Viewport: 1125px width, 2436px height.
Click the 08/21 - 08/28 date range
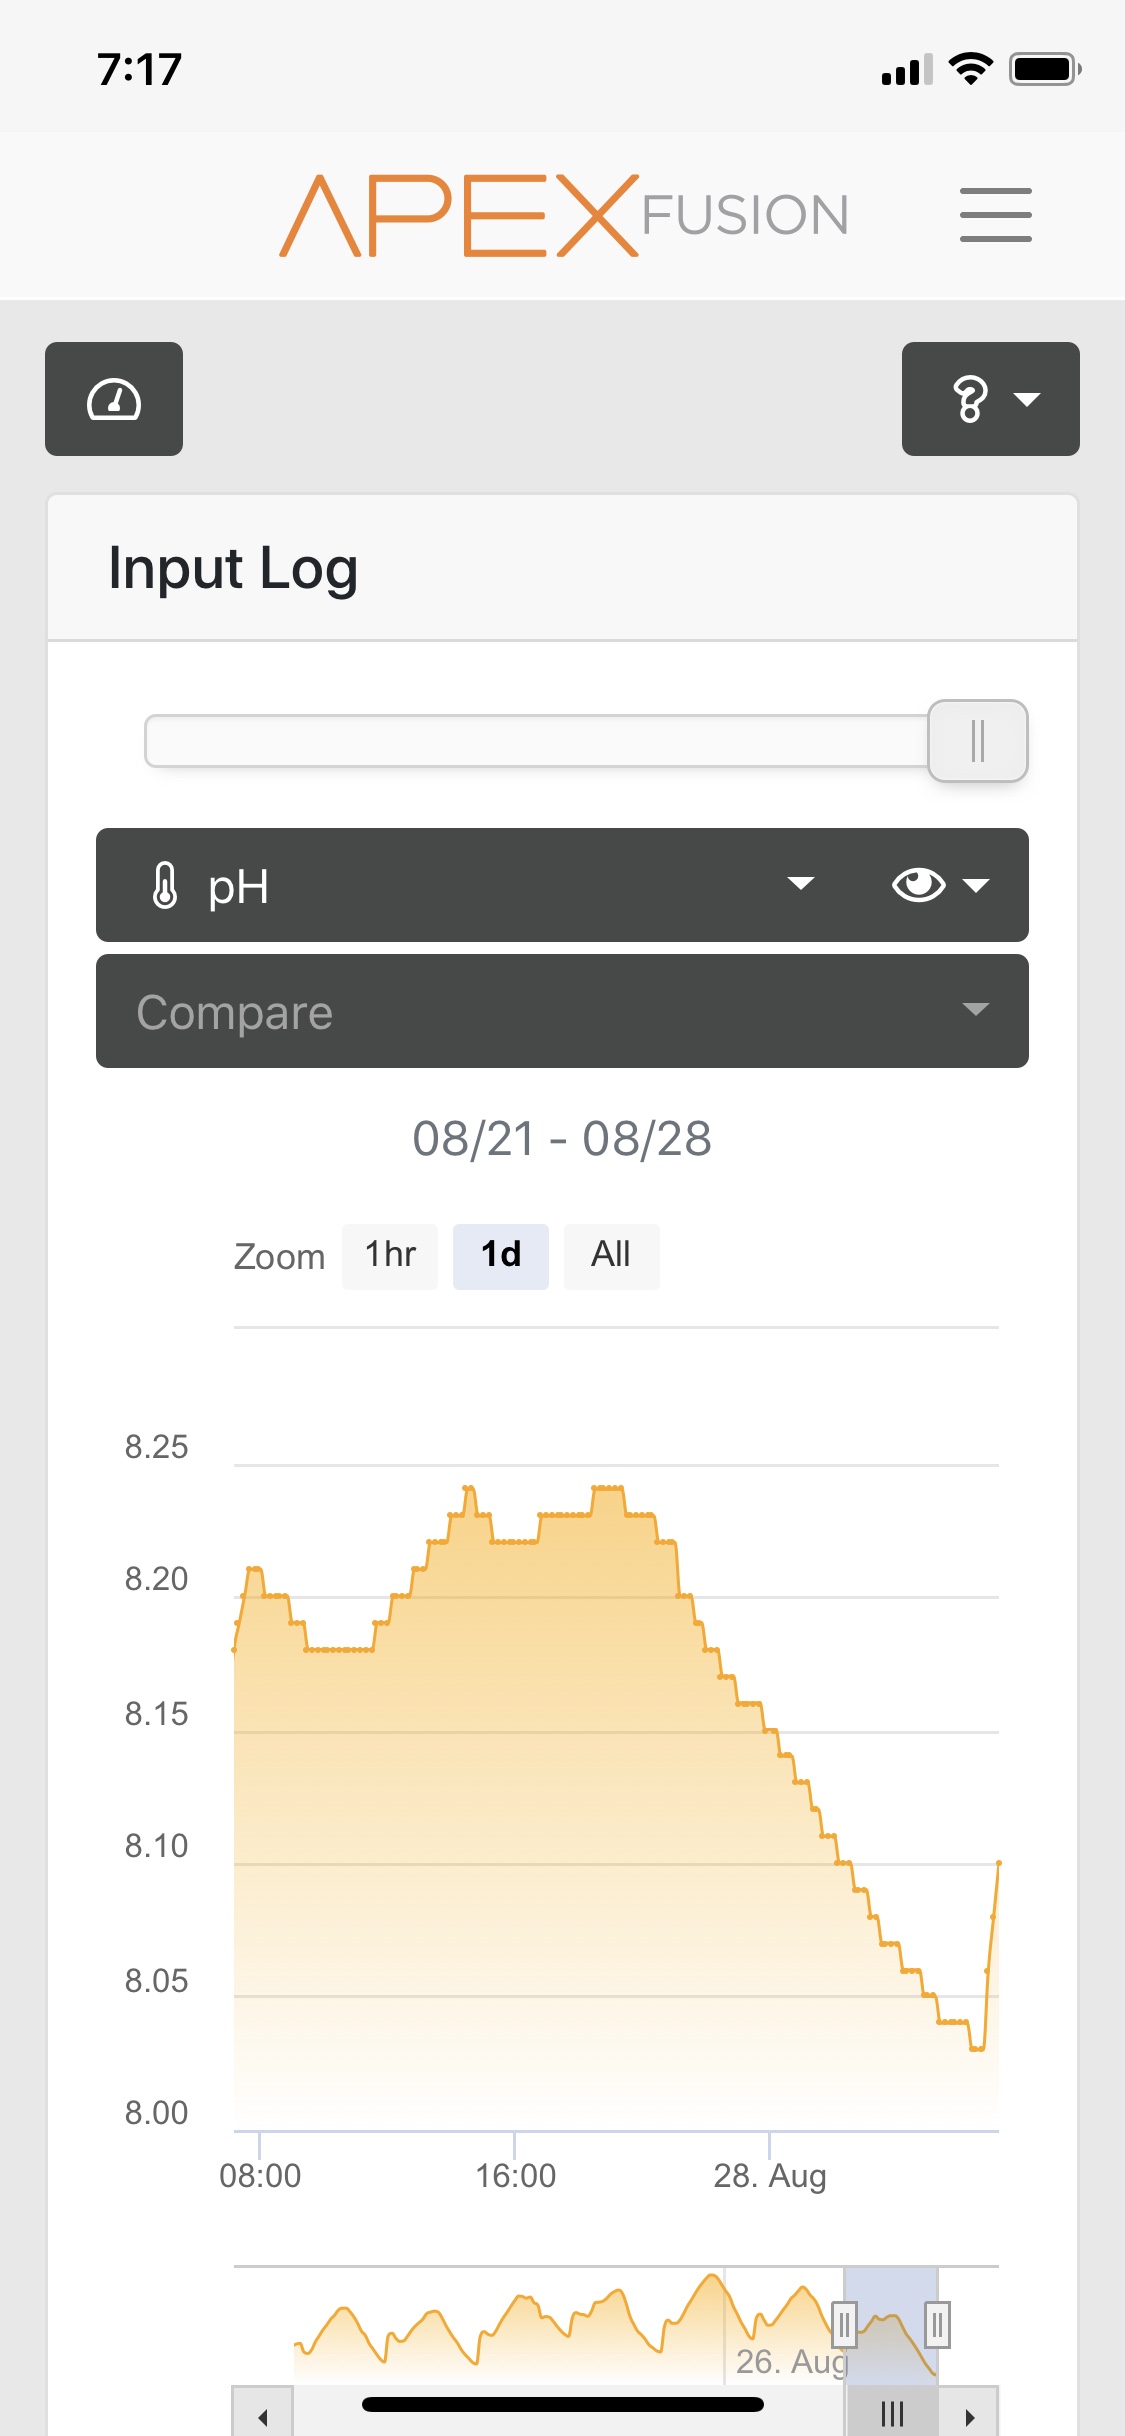tap(562, 1139)
